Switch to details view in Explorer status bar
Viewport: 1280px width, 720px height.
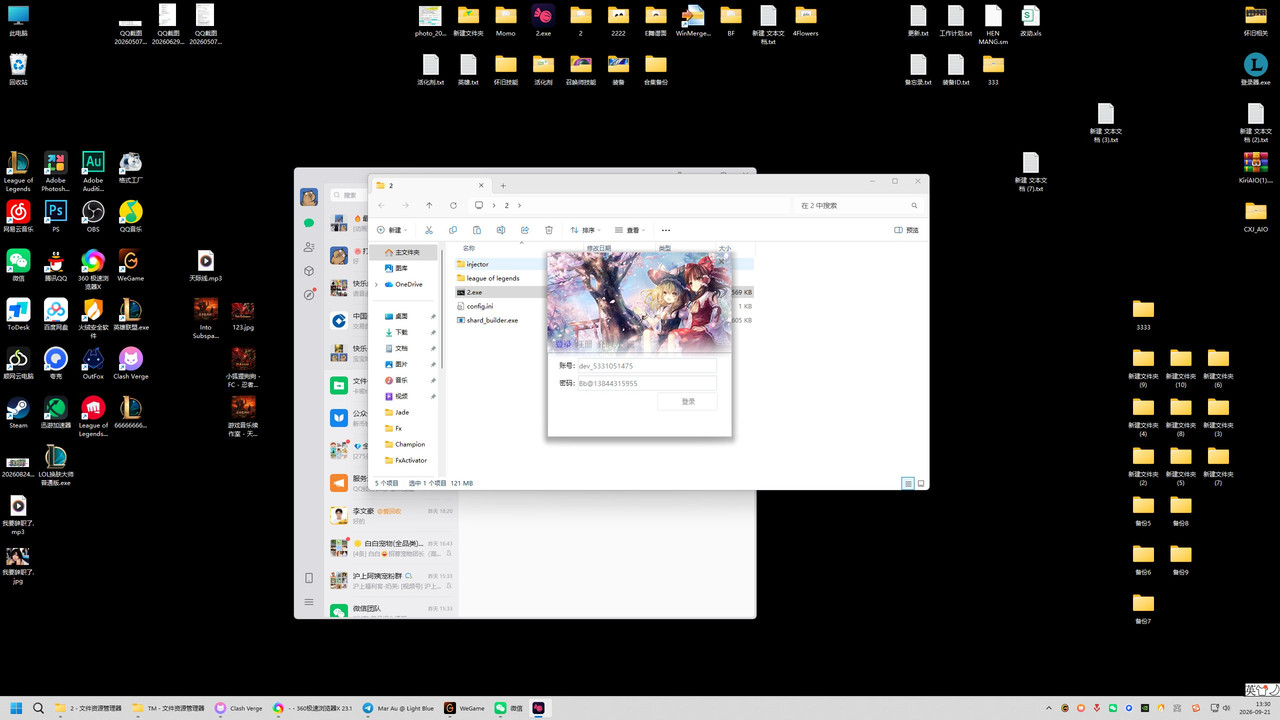908,483
